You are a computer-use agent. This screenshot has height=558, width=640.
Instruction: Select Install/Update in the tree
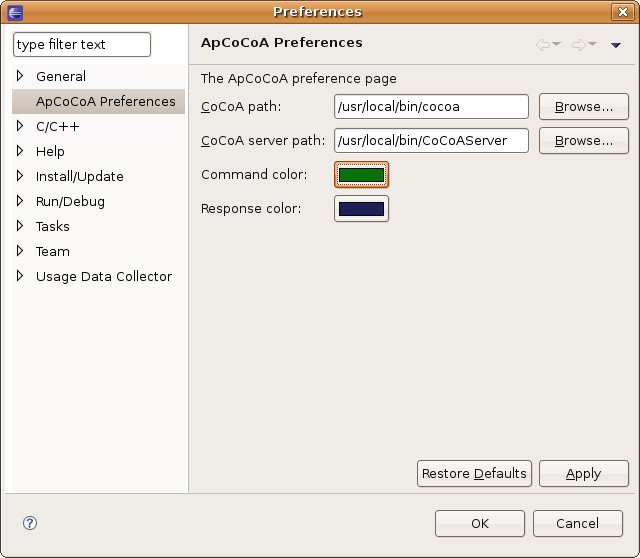pyautogui.click(x=80, y=176)
